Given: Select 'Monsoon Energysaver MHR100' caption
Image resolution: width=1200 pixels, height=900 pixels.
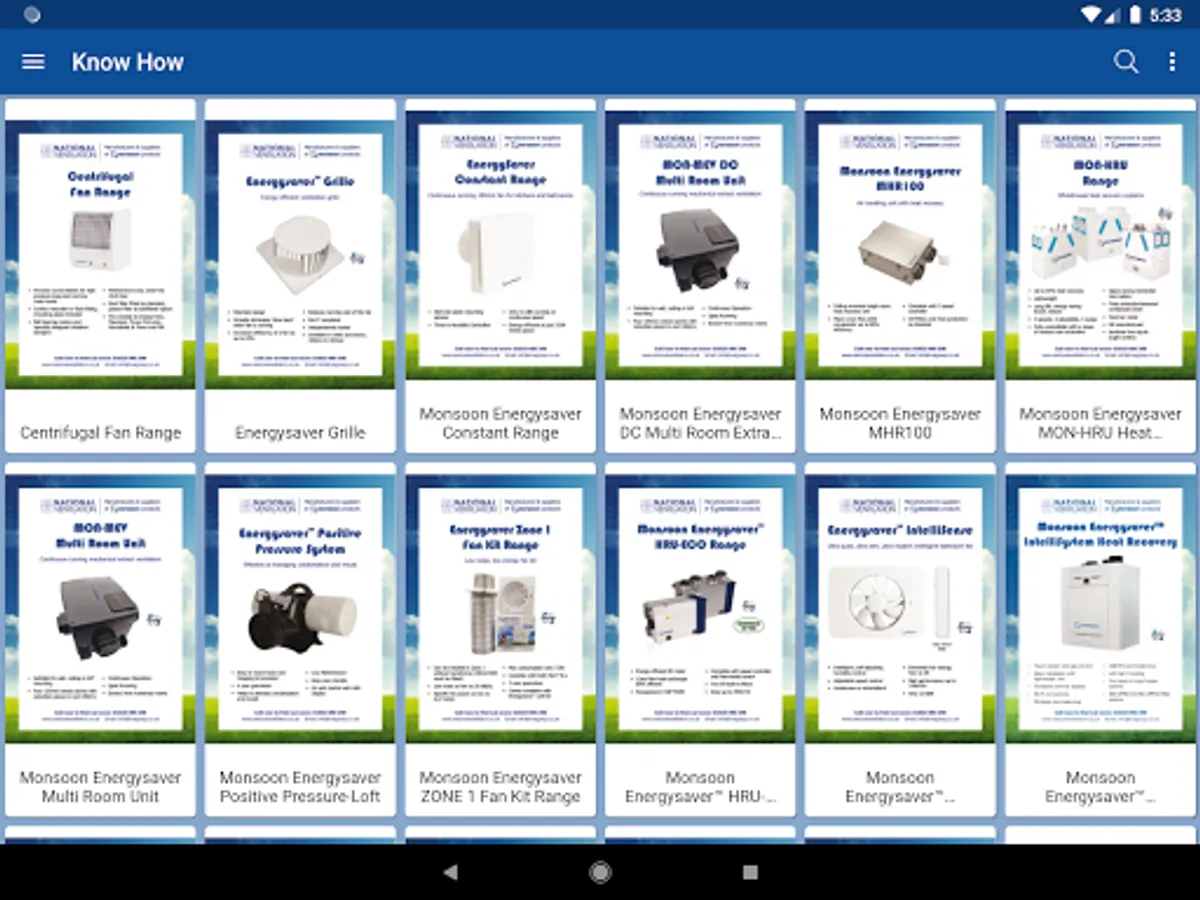Looking at the screenshot, I should coord(900,423).
